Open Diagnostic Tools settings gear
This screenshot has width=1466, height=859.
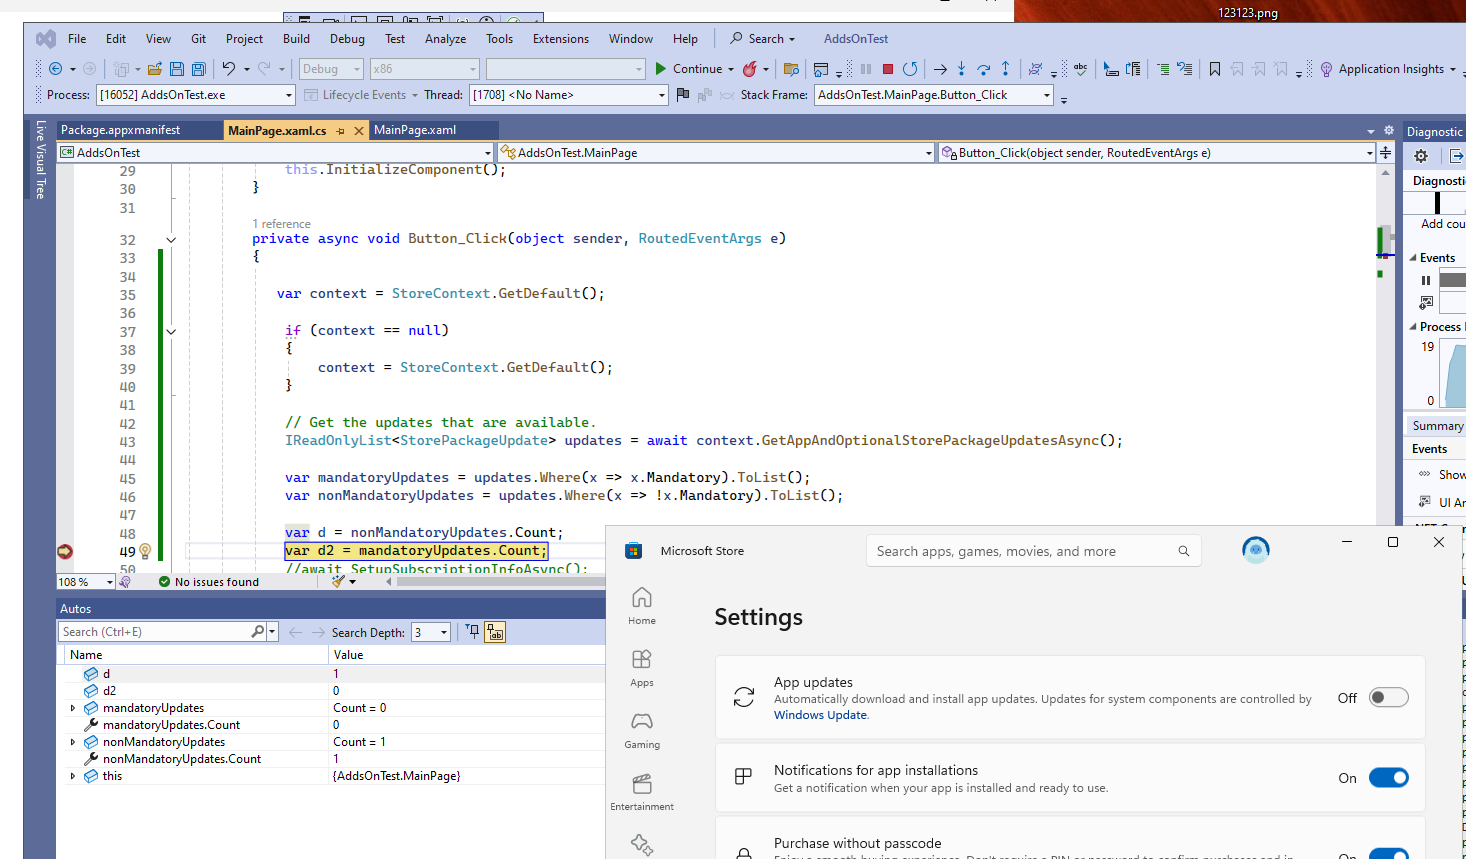pos(1421,156)
